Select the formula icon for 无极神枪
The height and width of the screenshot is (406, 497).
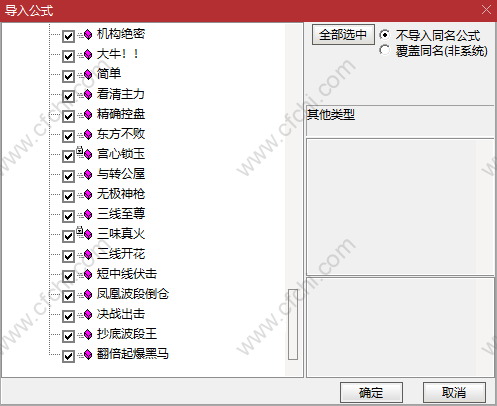[x=85, y=194]
